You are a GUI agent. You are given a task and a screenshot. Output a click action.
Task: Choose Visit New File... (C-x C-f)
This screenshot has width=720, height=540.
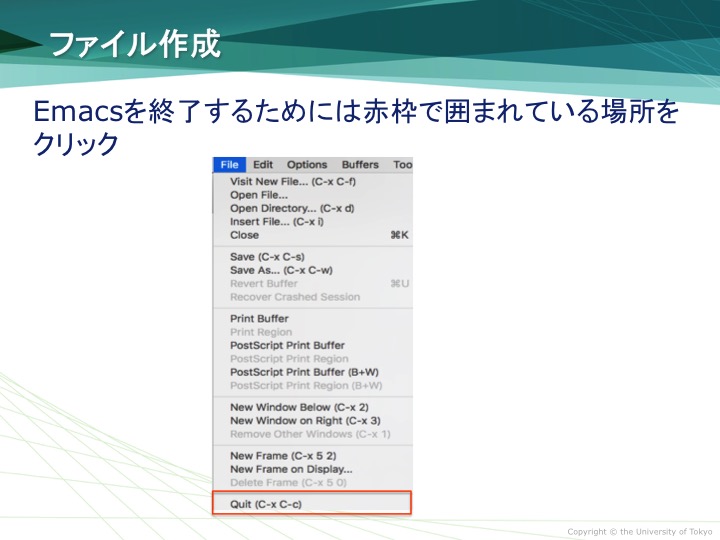(313, 181)
